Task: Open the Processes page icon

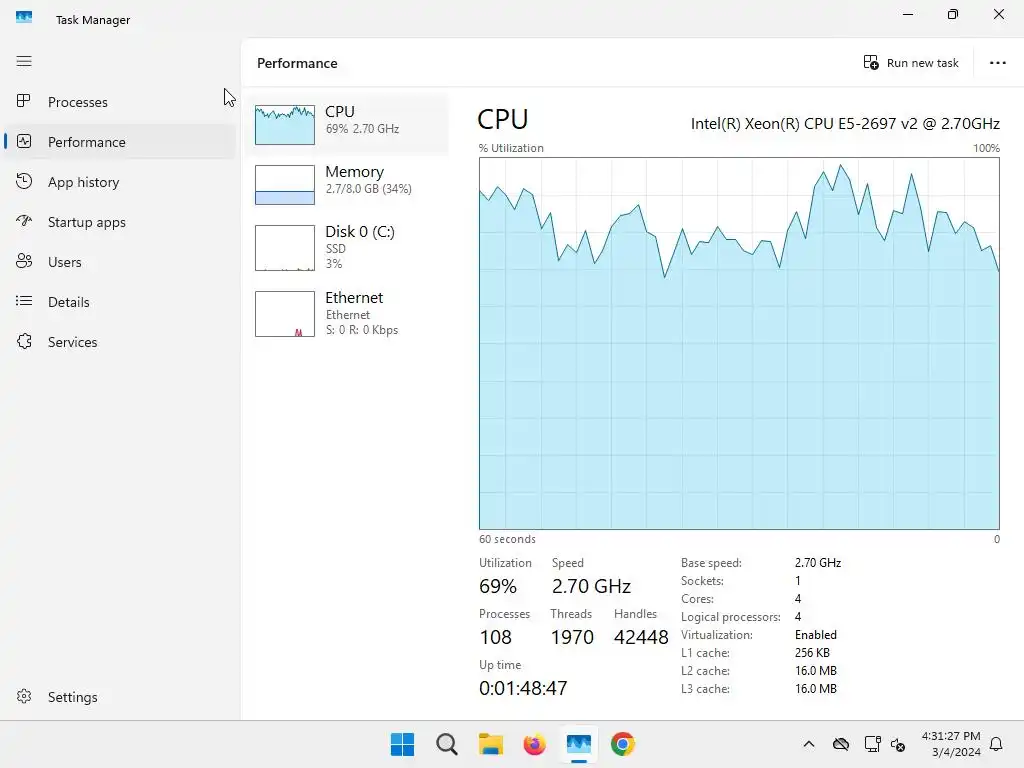Action: (24, 101)
